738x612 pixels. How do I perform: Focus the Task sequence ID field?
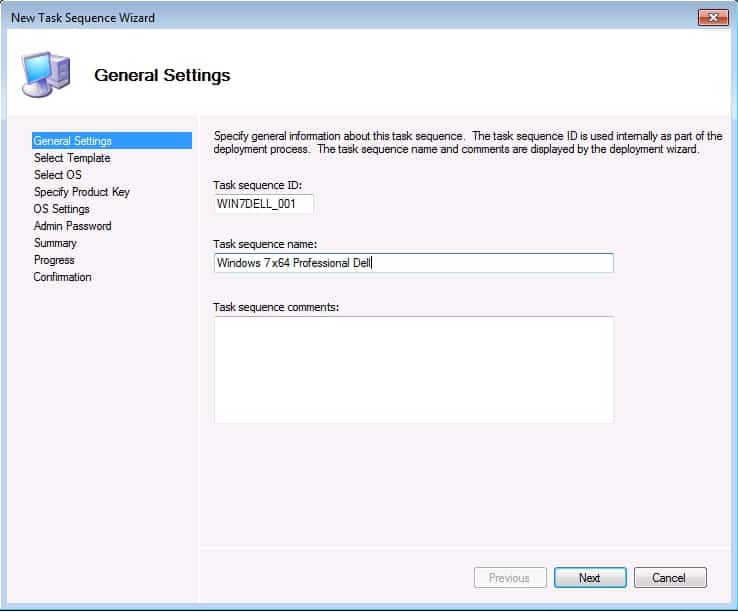coord(264,204)
